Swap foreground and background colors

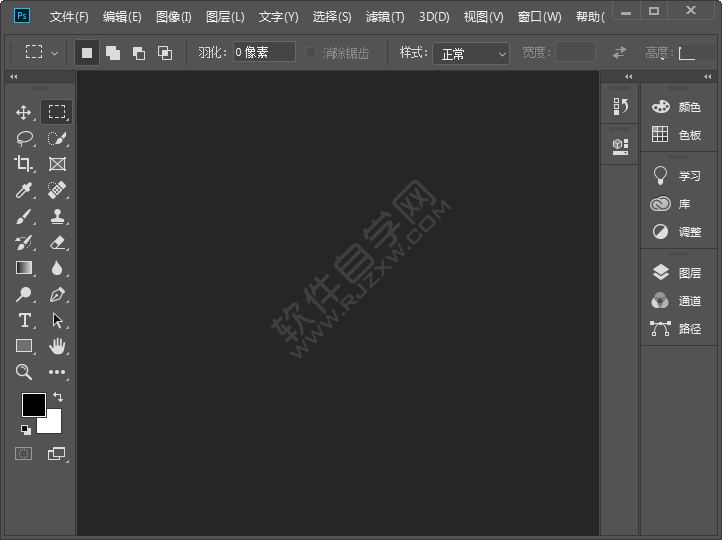[x=58, y=397]
